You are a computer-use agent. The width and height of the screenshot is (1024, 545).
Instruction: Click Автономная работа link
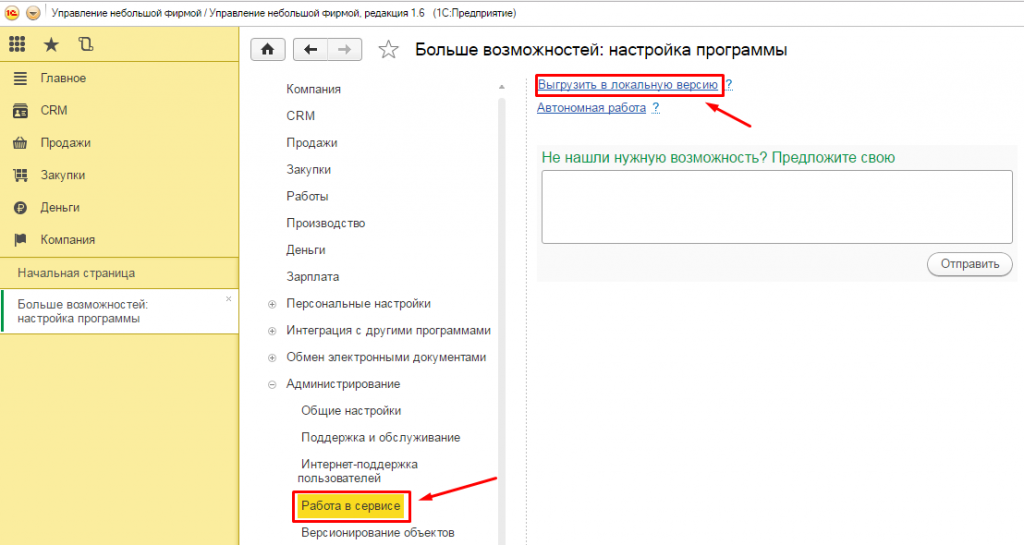(591, 108)
